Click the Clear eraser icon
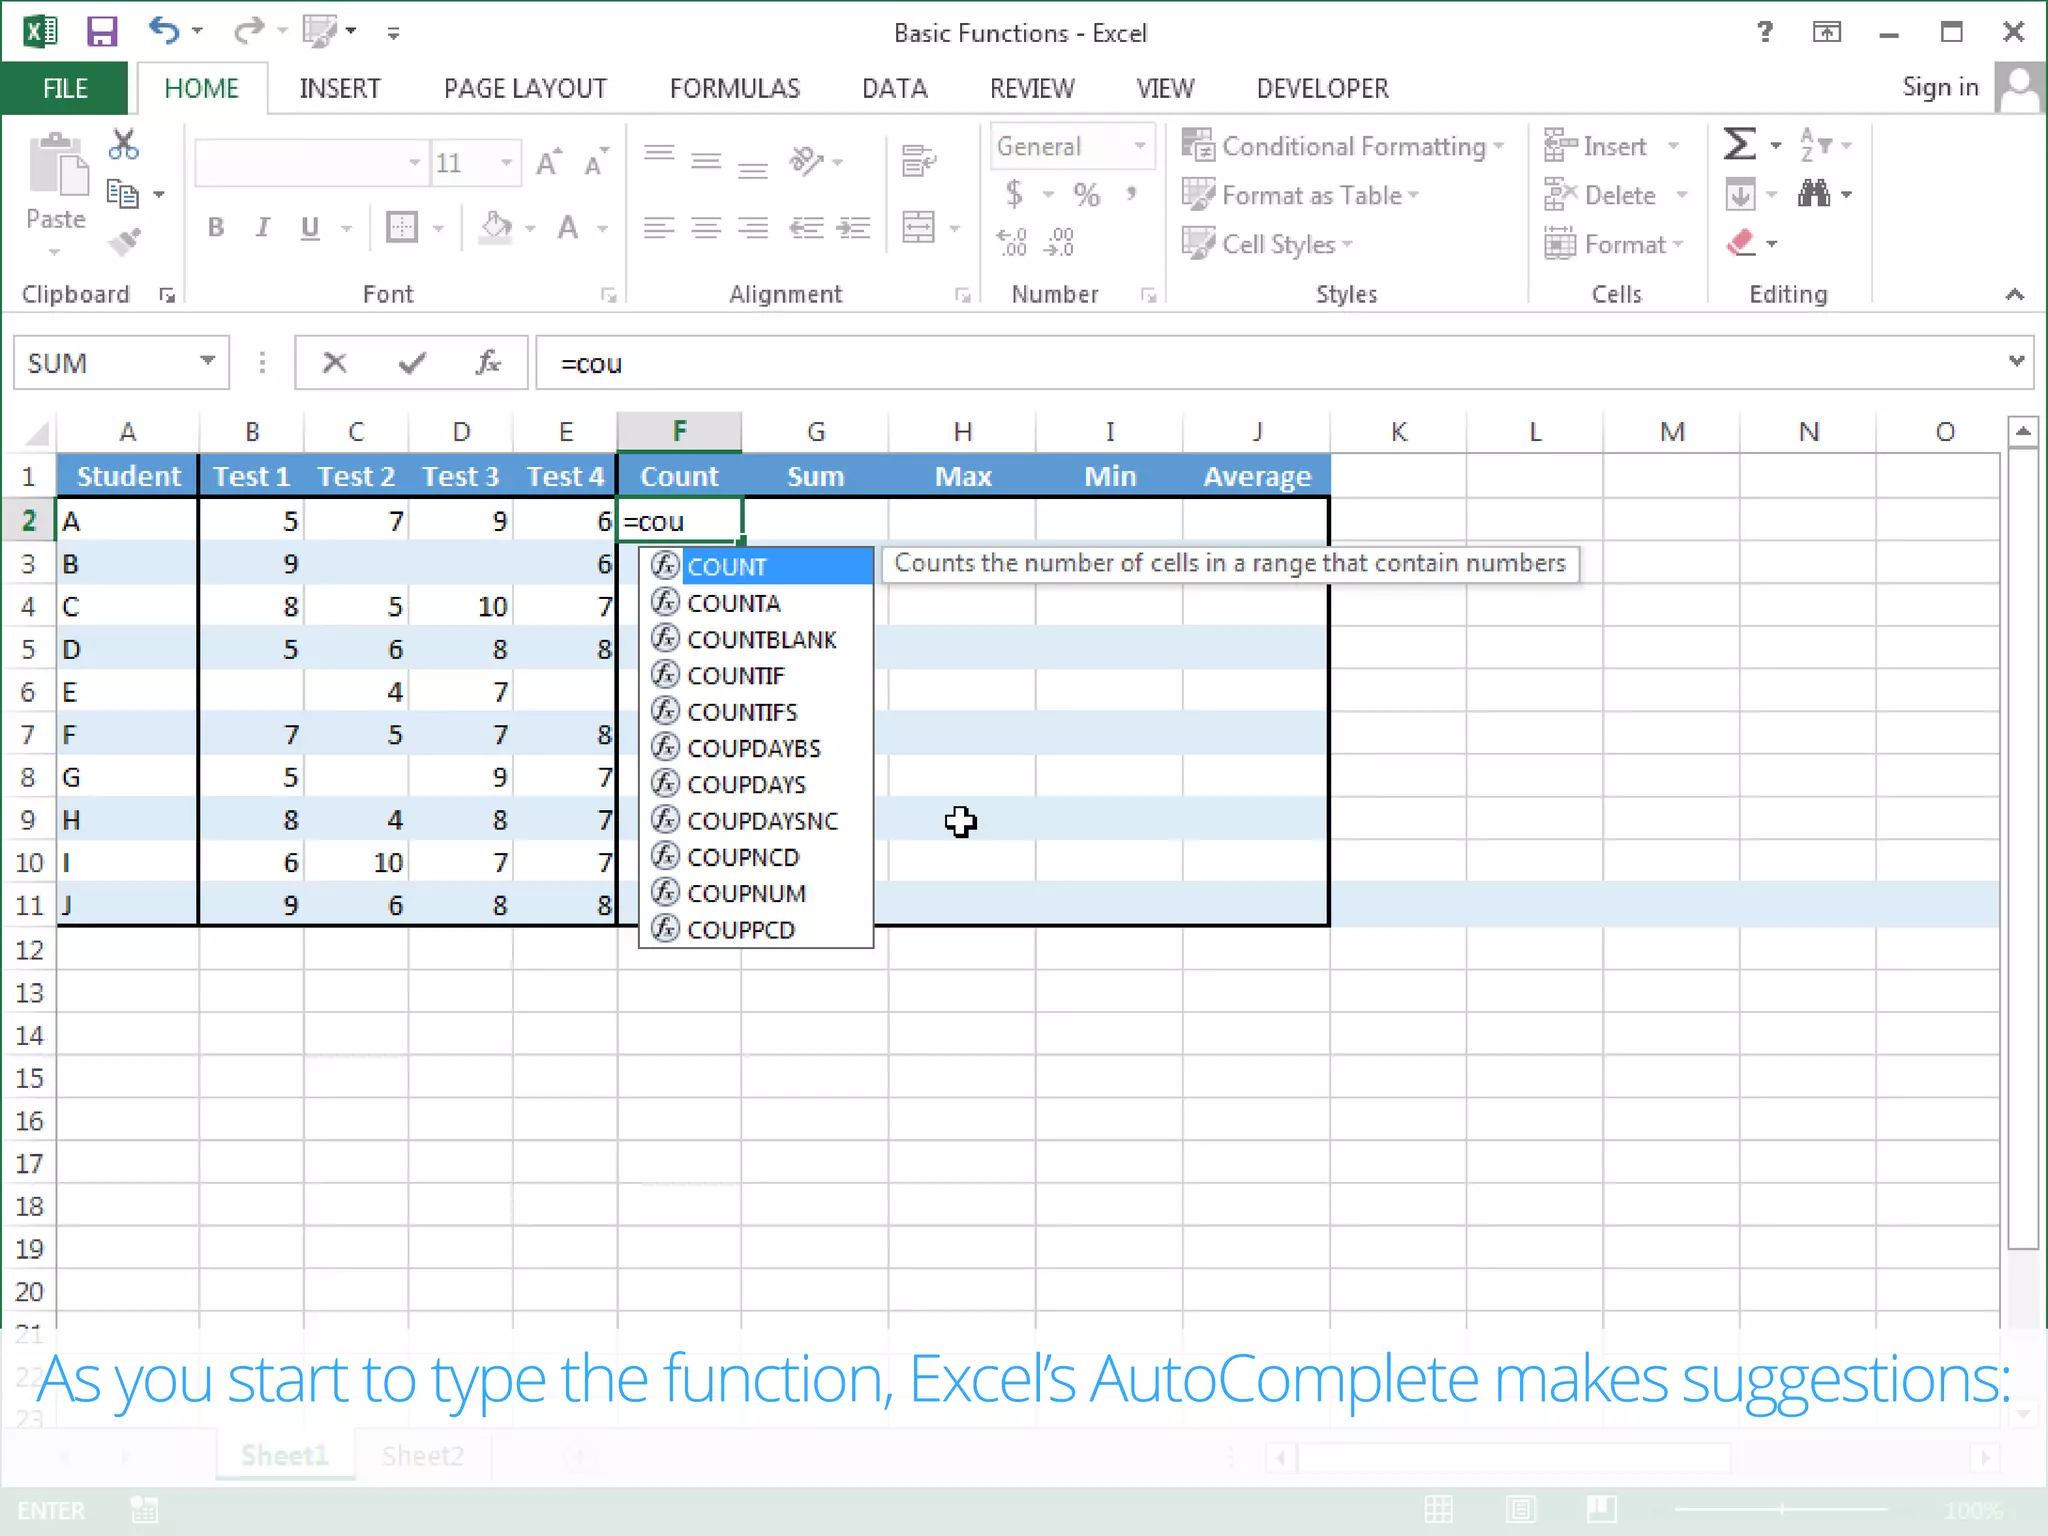2048x1536 pixels. [x=1741, y=243]
